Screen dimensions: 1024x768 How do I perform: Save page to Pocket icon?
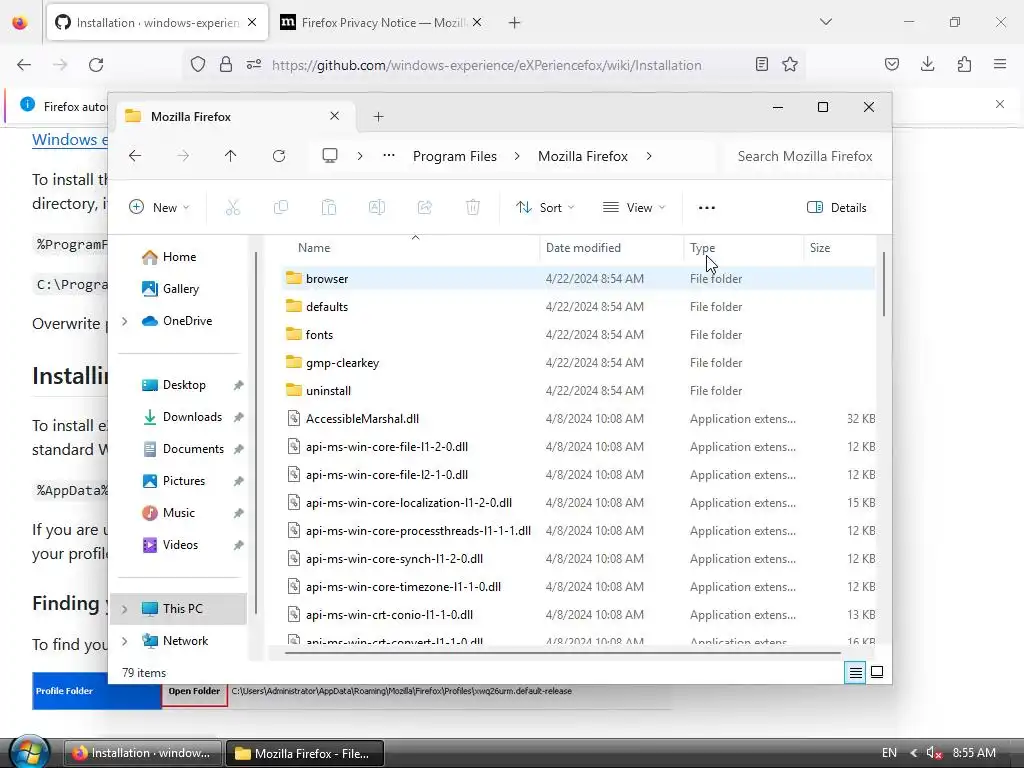click(891, 65)
